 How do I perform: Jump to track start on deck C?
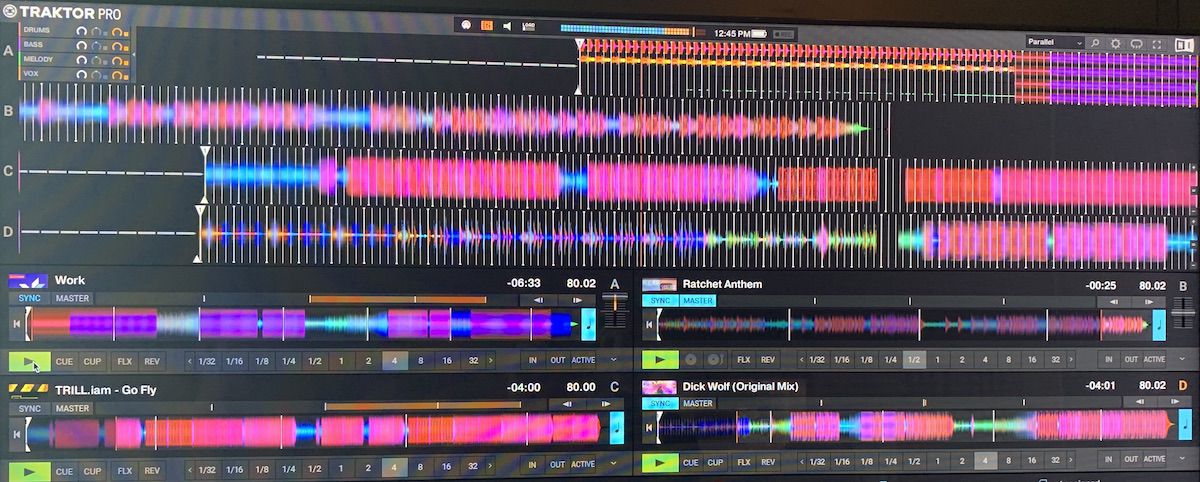click(x=17, y=432)
